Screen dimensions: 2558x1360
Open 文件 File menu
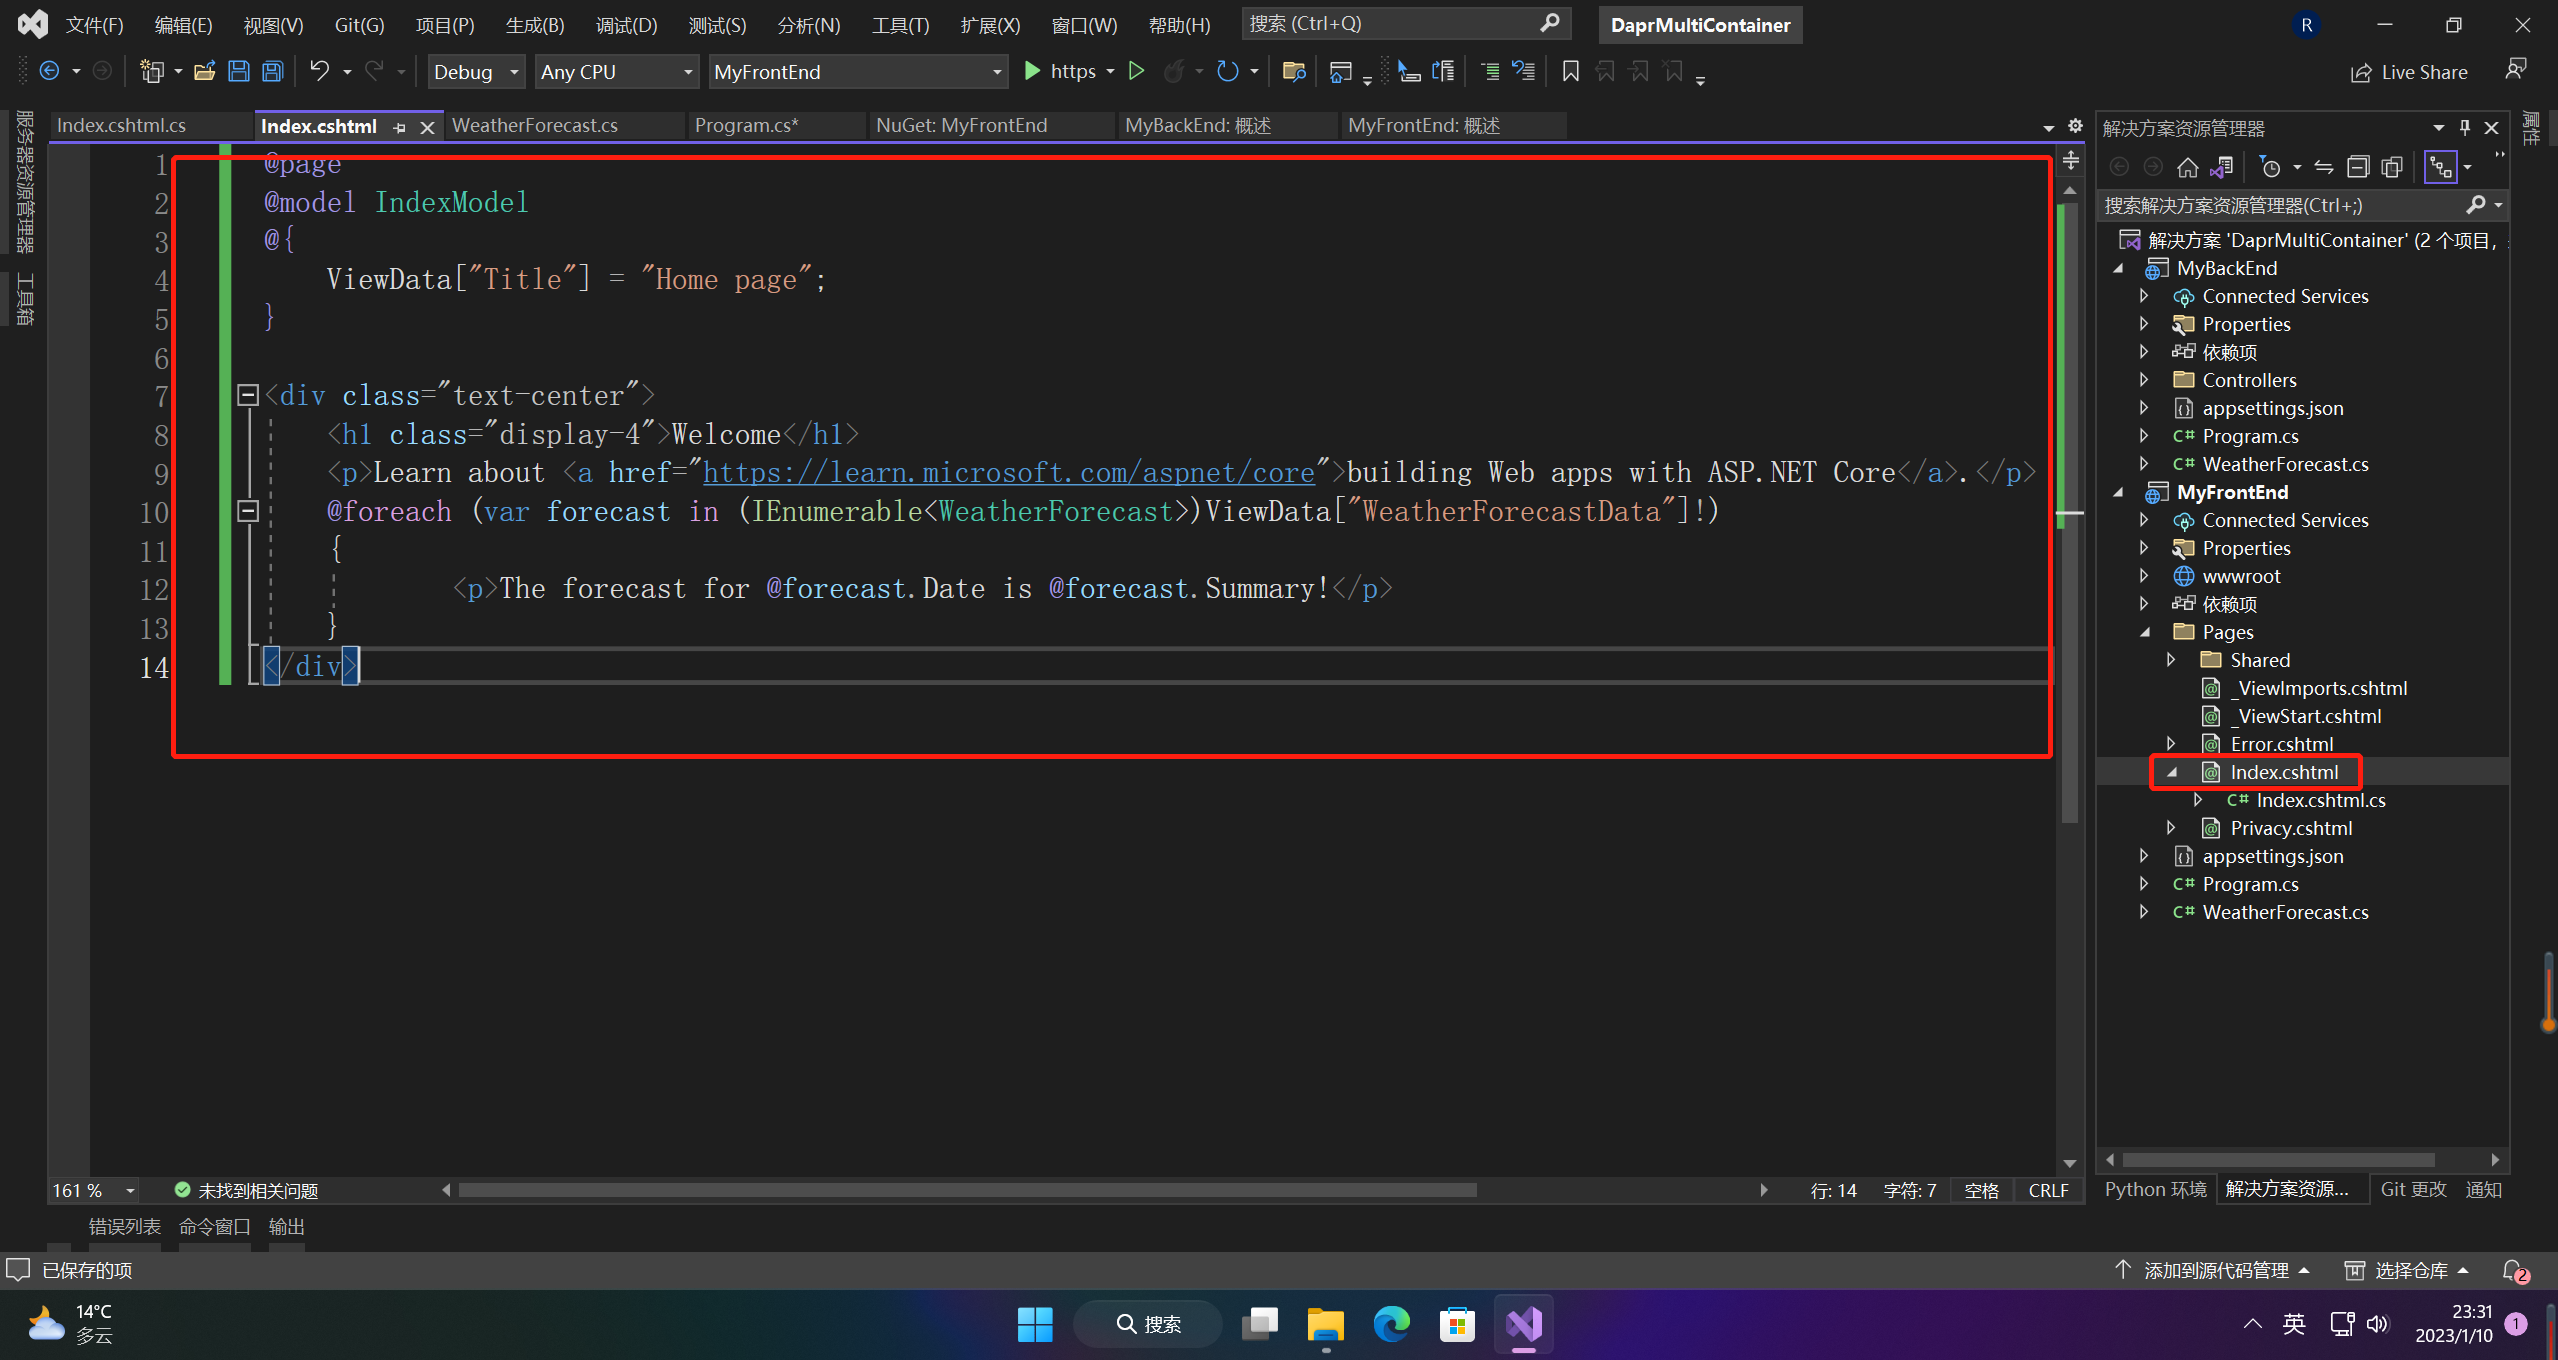[93, 24]
